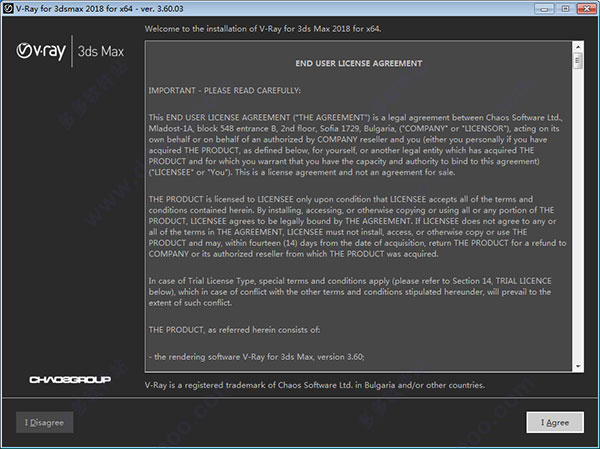Viewport: 600px width, 449px height.
Task: Click the I Agree button
Action: click(555, 422)
